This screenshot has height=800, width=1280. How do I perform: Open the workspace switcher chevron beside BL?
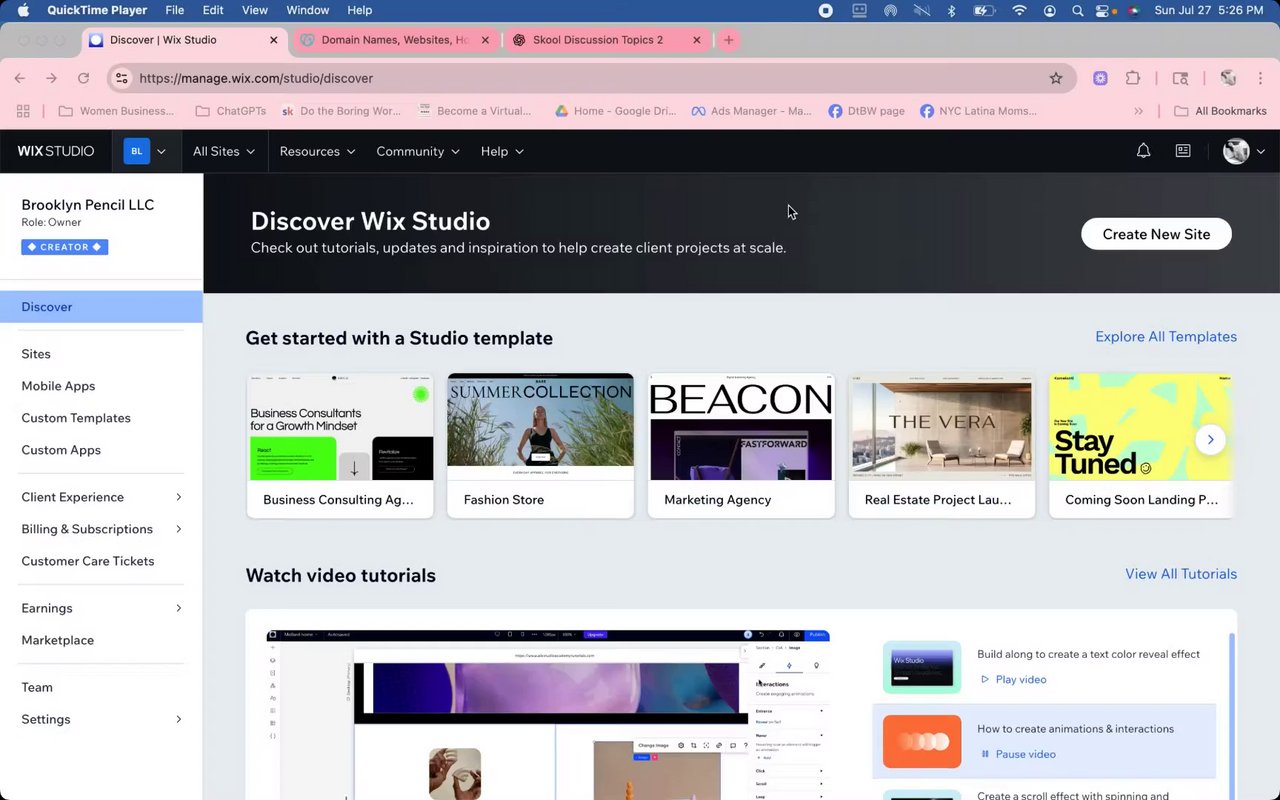(161, 151)
